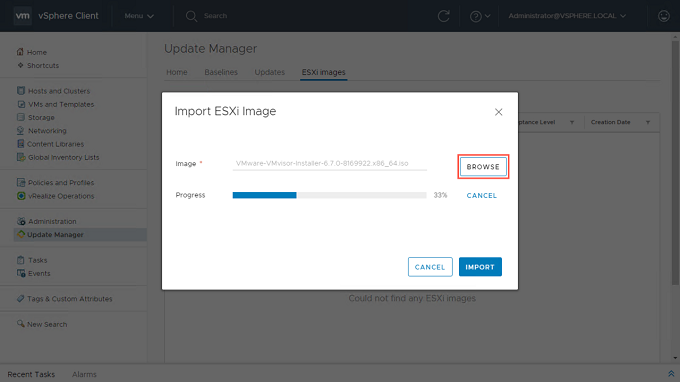Select the ESXi images tab
This screenshot has width=680, height=382.
point(324,72)
